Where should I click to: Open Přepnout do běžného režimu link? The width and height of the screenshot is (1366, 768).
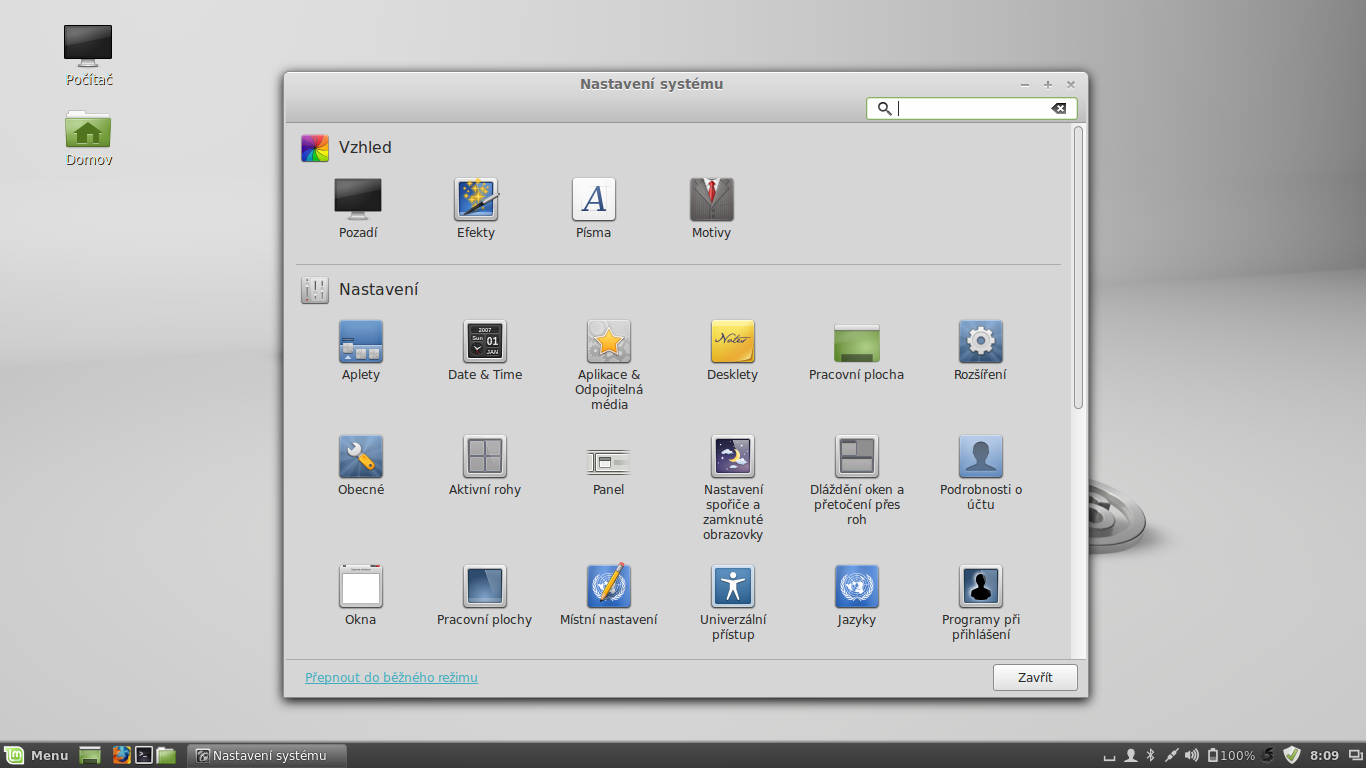click(391, 677)
